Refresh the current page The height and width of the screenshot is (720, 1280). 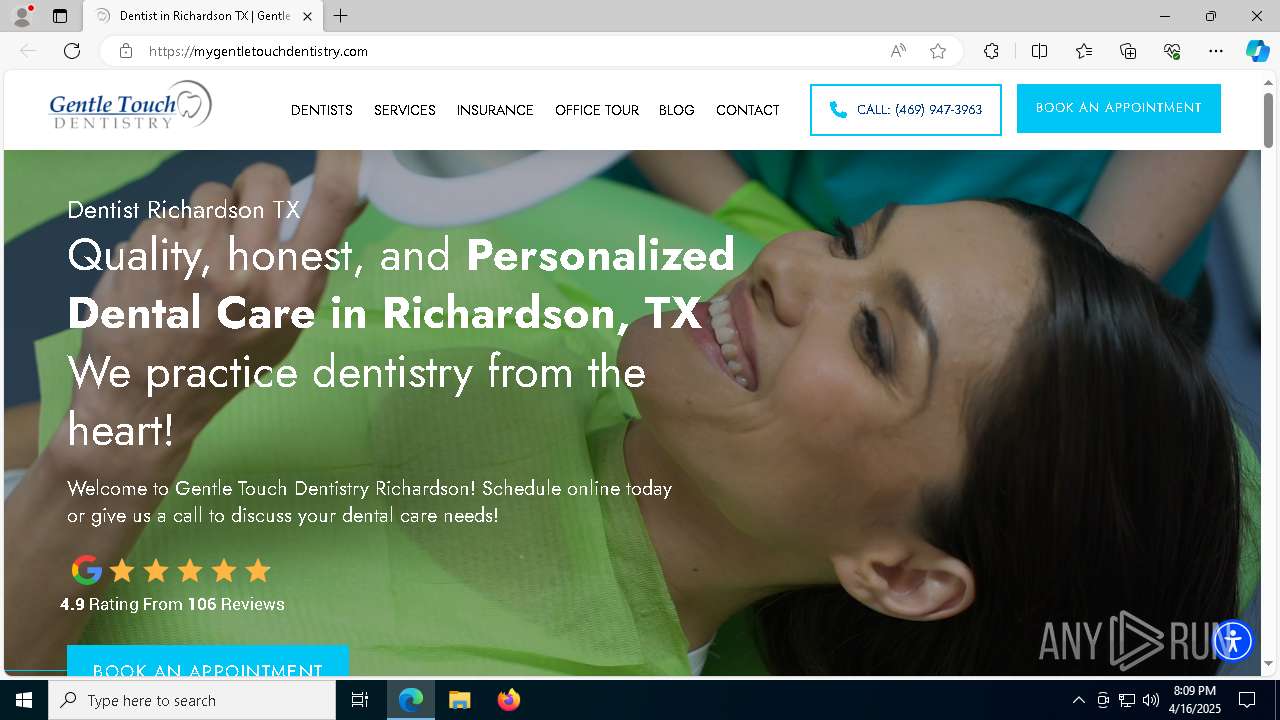pyautogui.click(x=72, y=51)
